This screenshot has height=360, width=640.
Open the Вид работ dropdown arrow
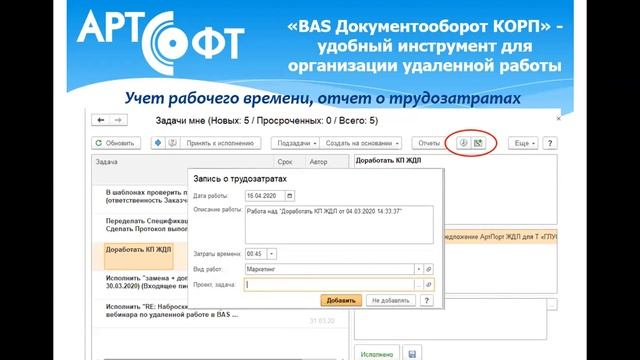point(419,269)
